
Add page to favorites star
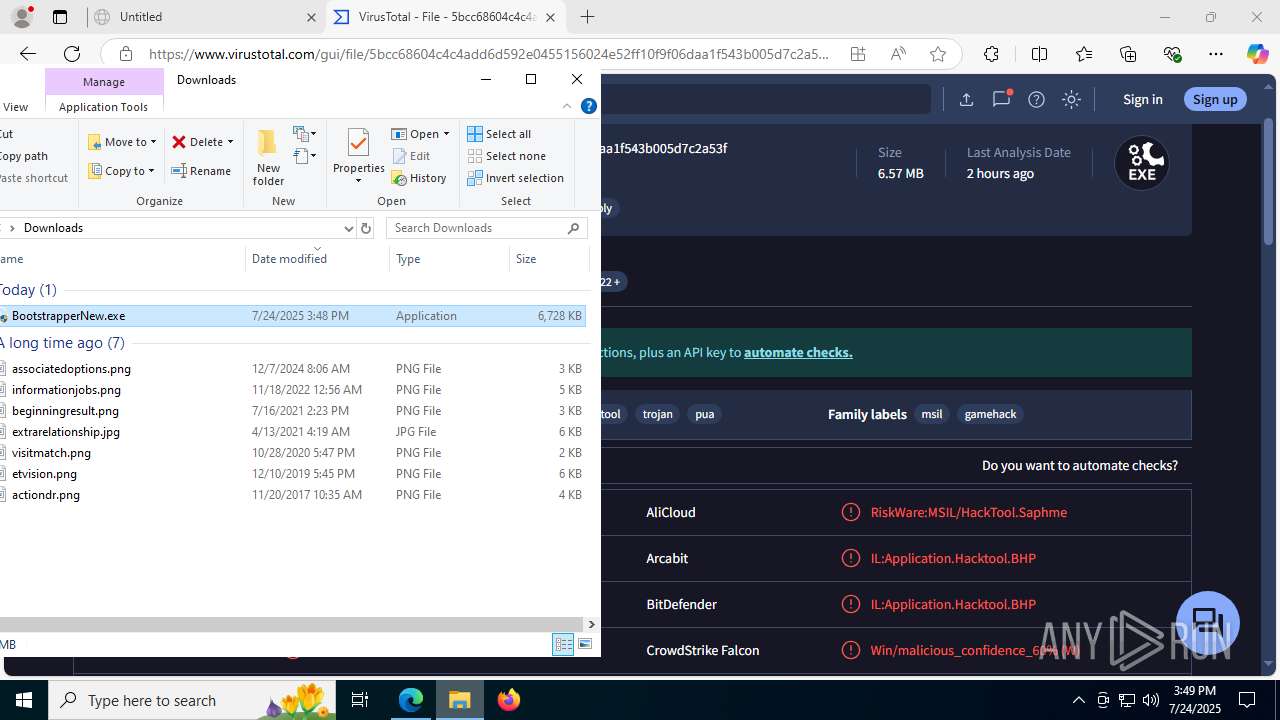pyautogui.click(x=937, y=54)
